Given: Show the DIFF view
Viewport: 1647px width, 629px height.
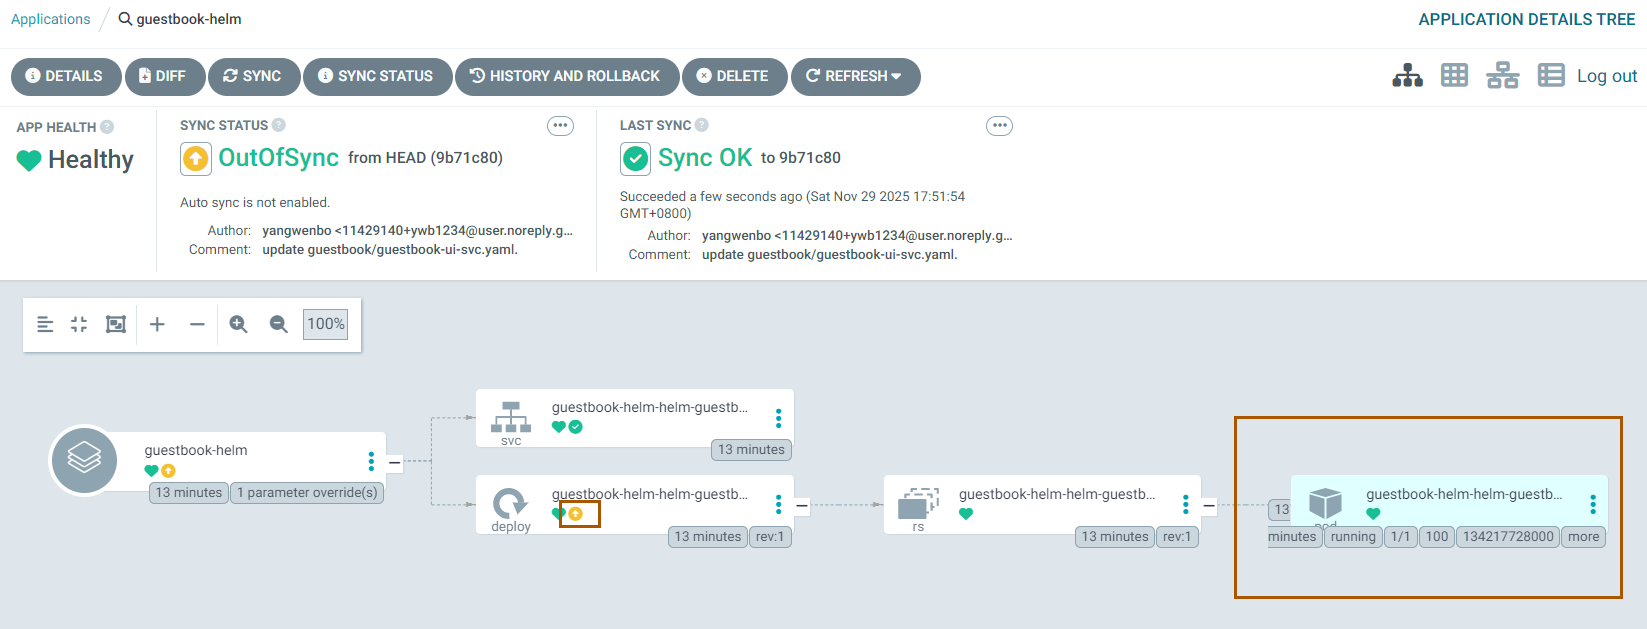Looking at the screenshot, I should [164, 76].
